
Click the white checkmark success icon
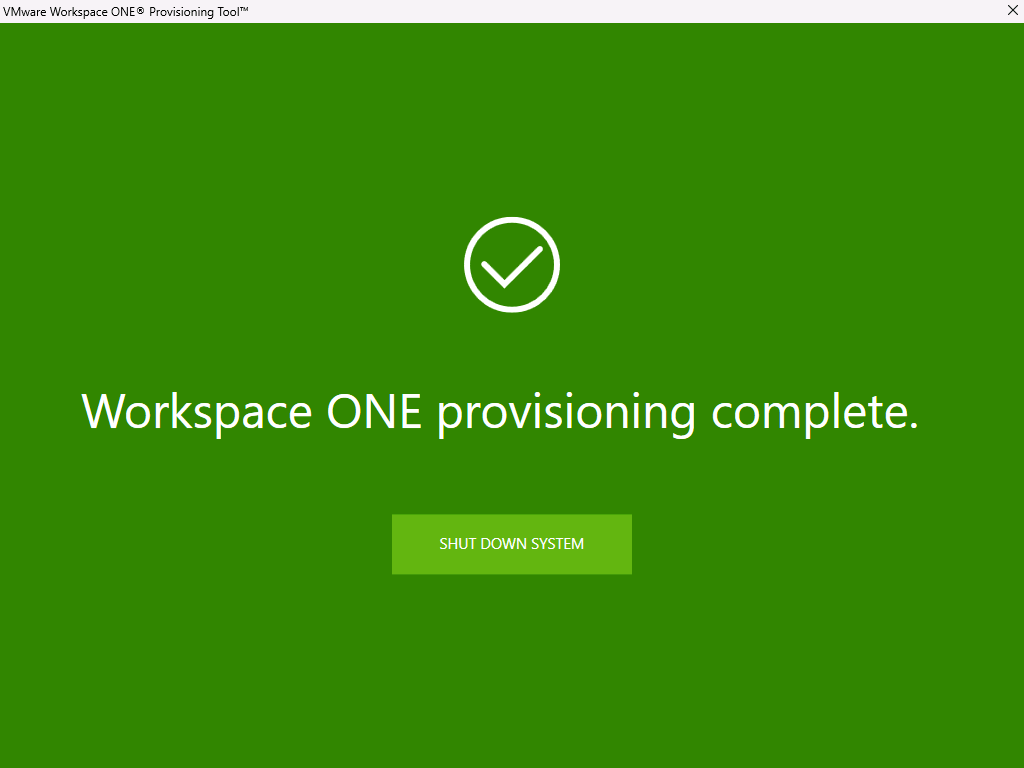point(511,265)
